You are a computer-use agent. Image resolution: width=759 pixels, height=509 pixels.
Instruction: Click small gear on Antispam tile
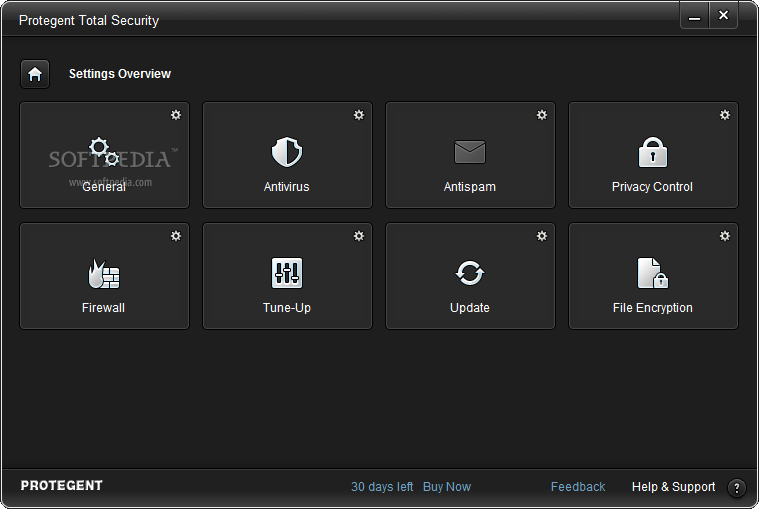click(x=542, y=115)
